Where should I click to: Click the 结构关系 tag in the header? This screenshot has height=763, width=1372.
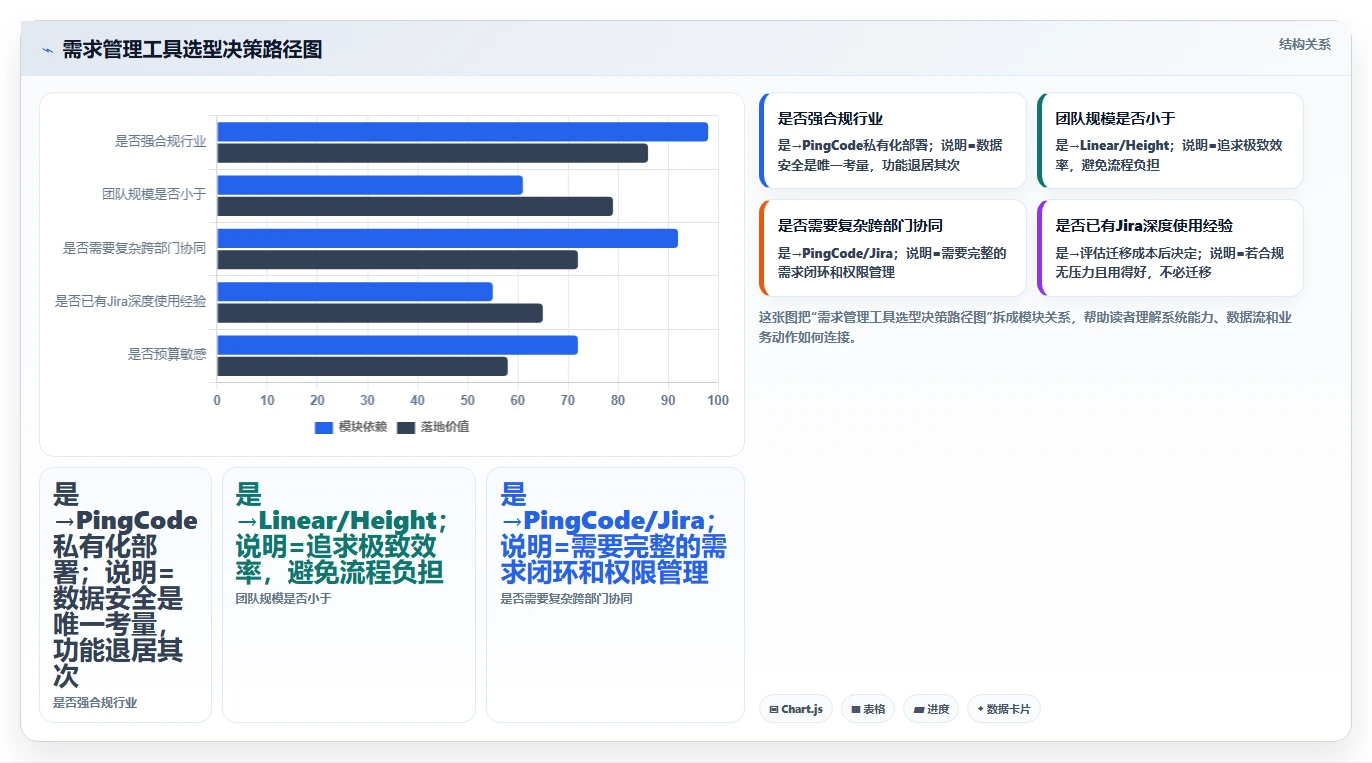[1305, 45]
